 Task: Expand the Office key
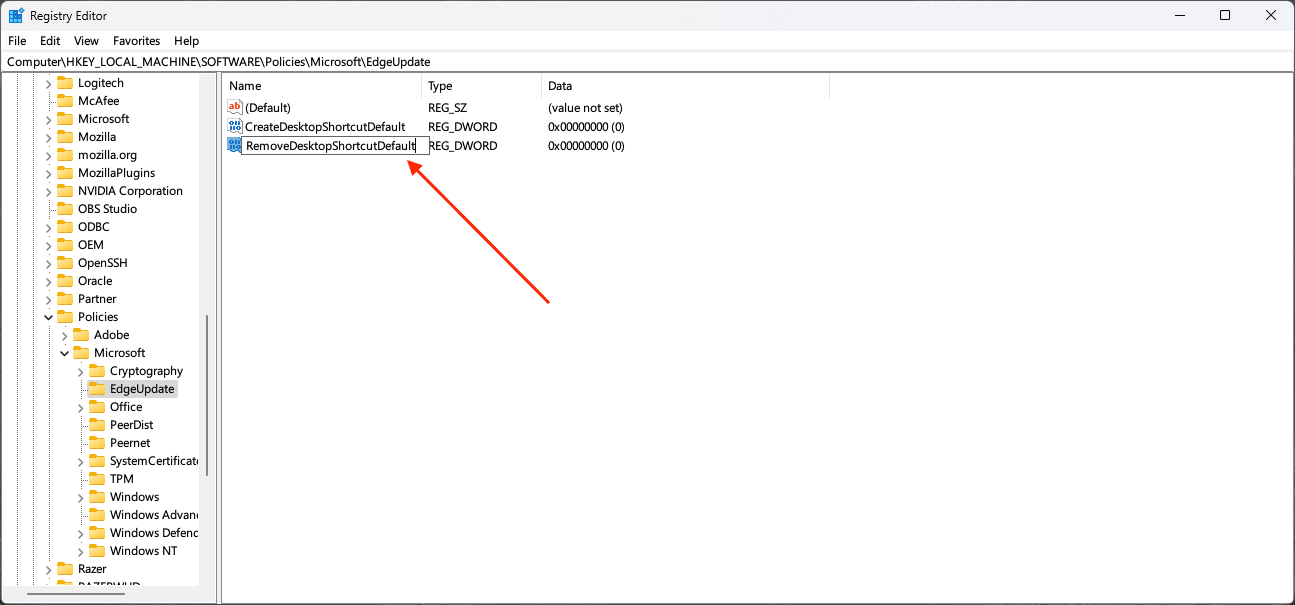[81, 407]
